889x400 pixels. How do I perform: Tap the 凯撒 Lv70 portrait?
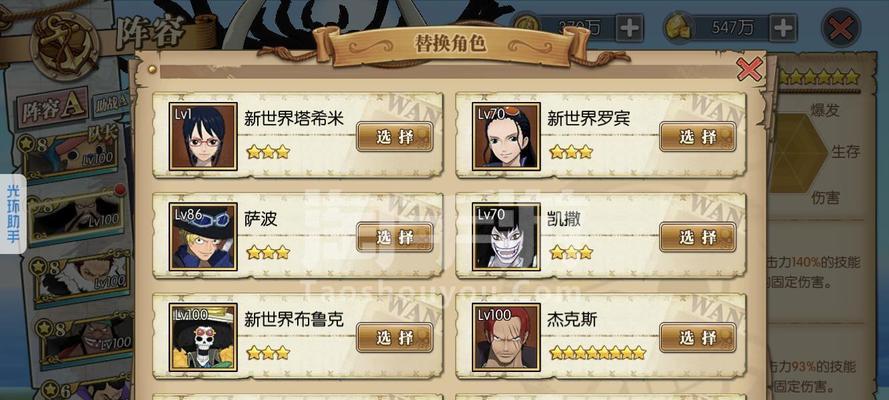point(506,237)
